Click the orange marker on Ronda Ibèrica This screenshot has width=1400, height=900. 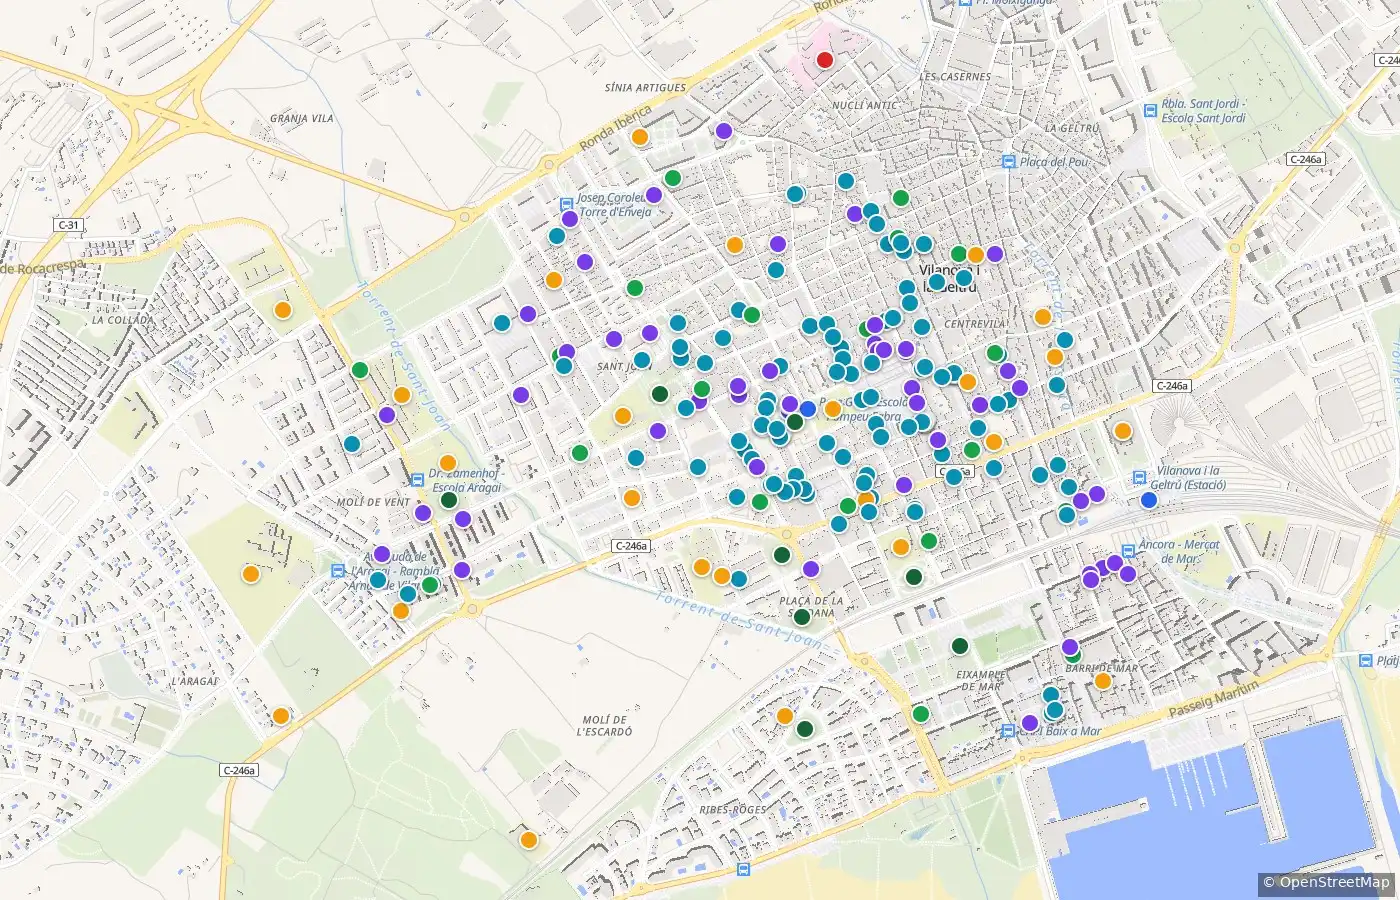640,137
